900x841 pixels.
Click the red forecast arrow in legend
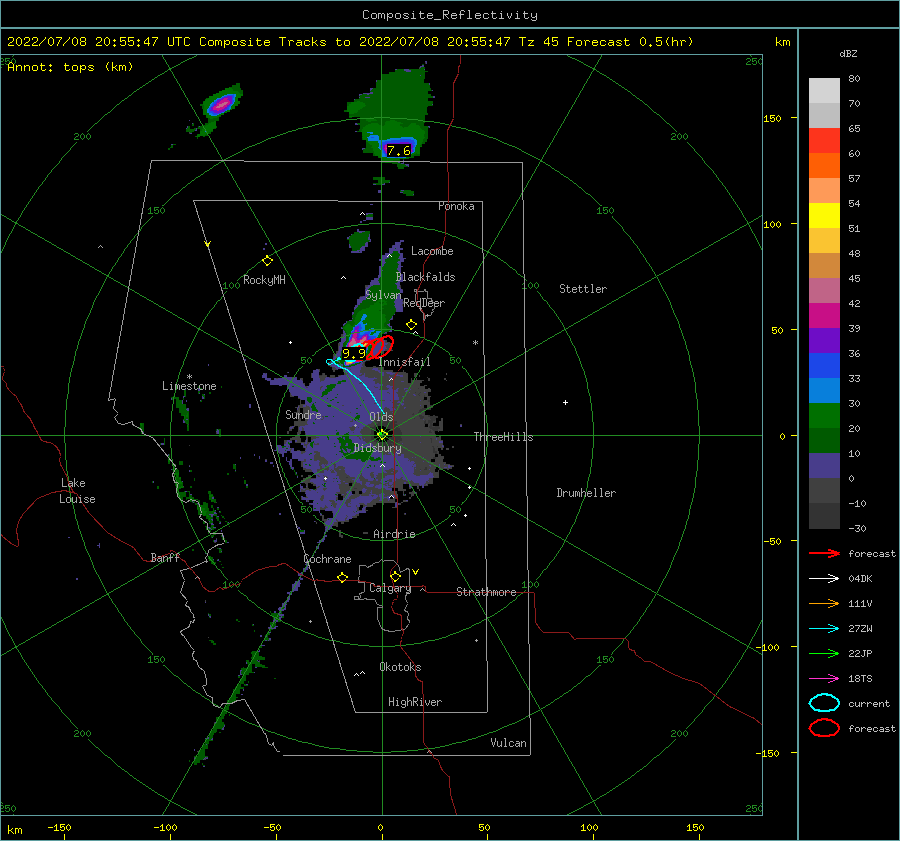point(824,553)
